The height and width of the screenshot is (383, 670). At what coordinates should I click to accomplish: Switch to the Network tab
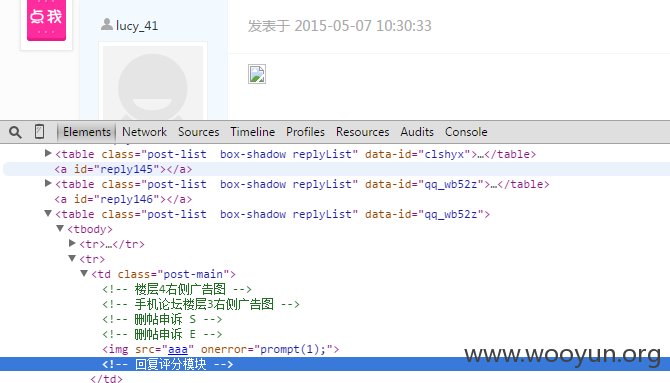coord(144,132)
